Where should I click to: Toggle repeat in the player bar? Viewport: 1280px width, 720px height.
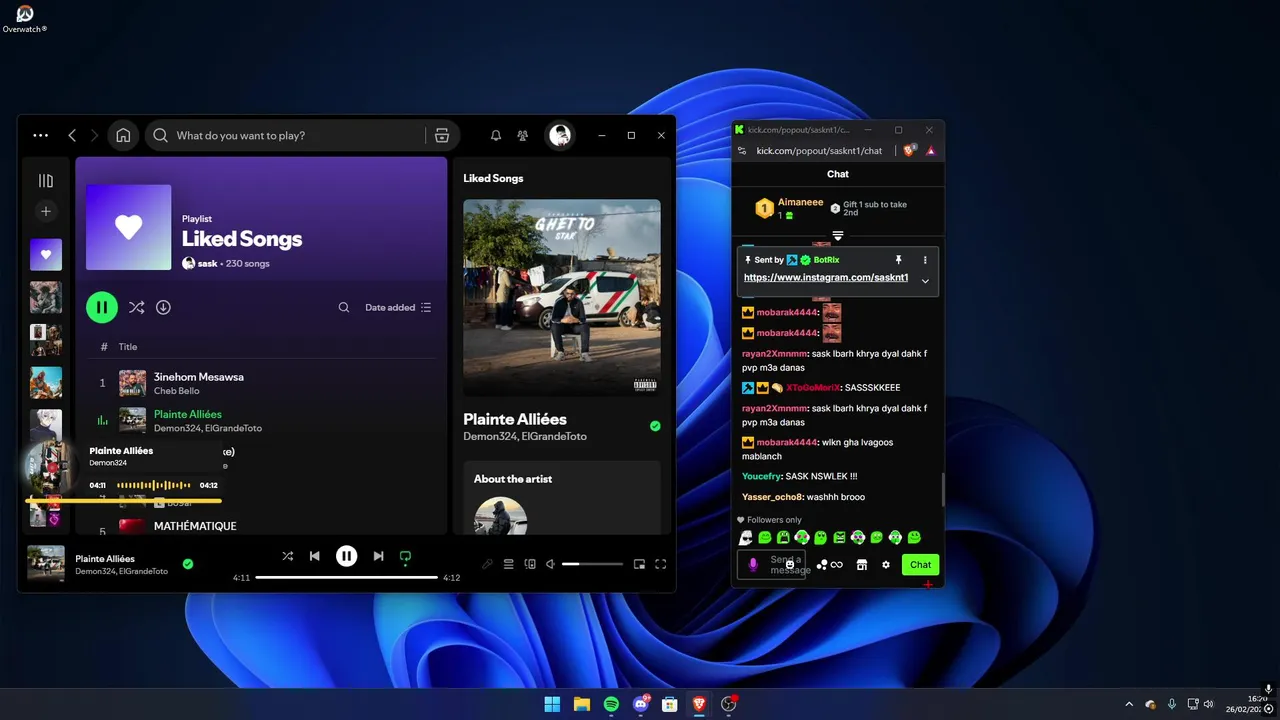click(405, 556)
